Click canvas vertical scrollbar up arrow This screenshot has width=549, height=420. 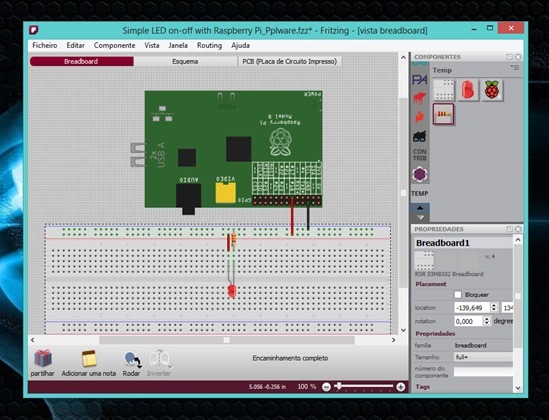tap(403, 57)
